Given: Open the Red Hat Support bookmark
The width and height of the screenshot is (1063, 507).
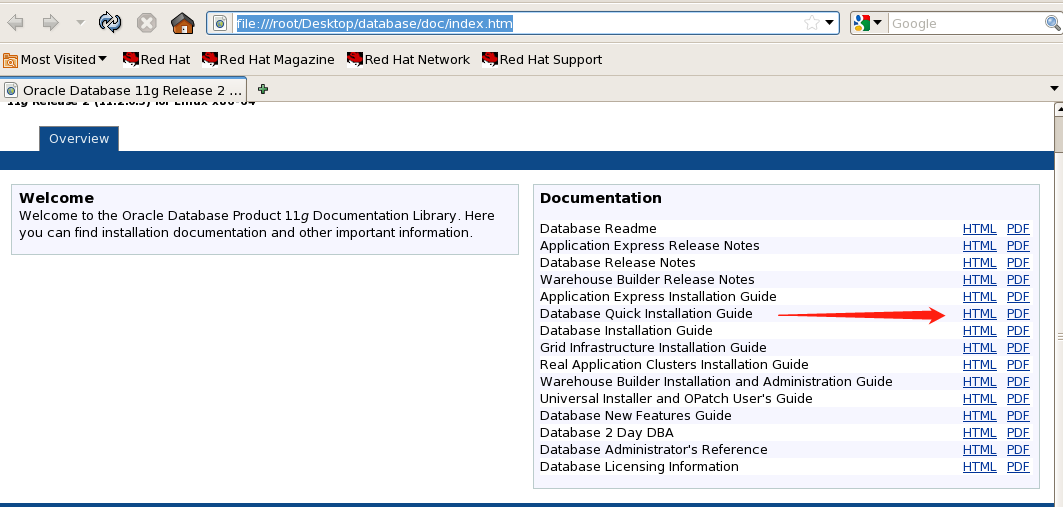Looking at the screenshot, I should [x=542, y=60].
